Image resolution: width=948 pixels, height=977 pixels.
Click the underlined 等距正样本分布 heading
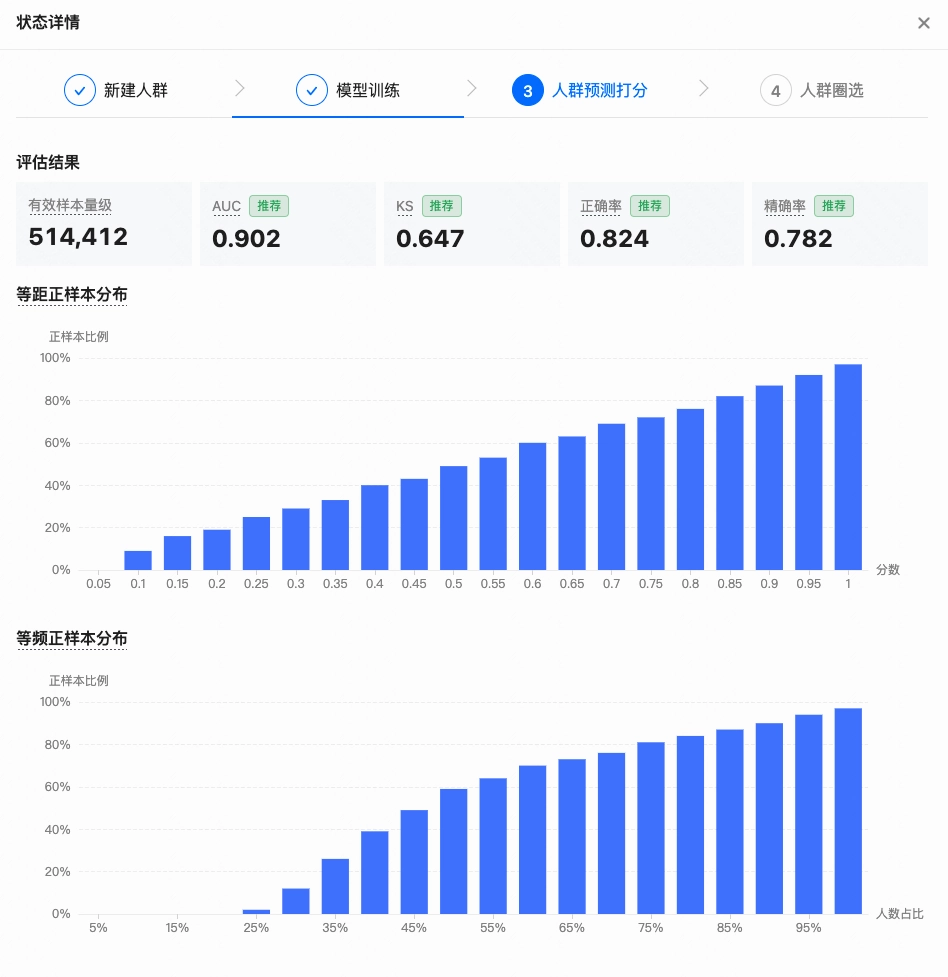[x=72, y=295]
